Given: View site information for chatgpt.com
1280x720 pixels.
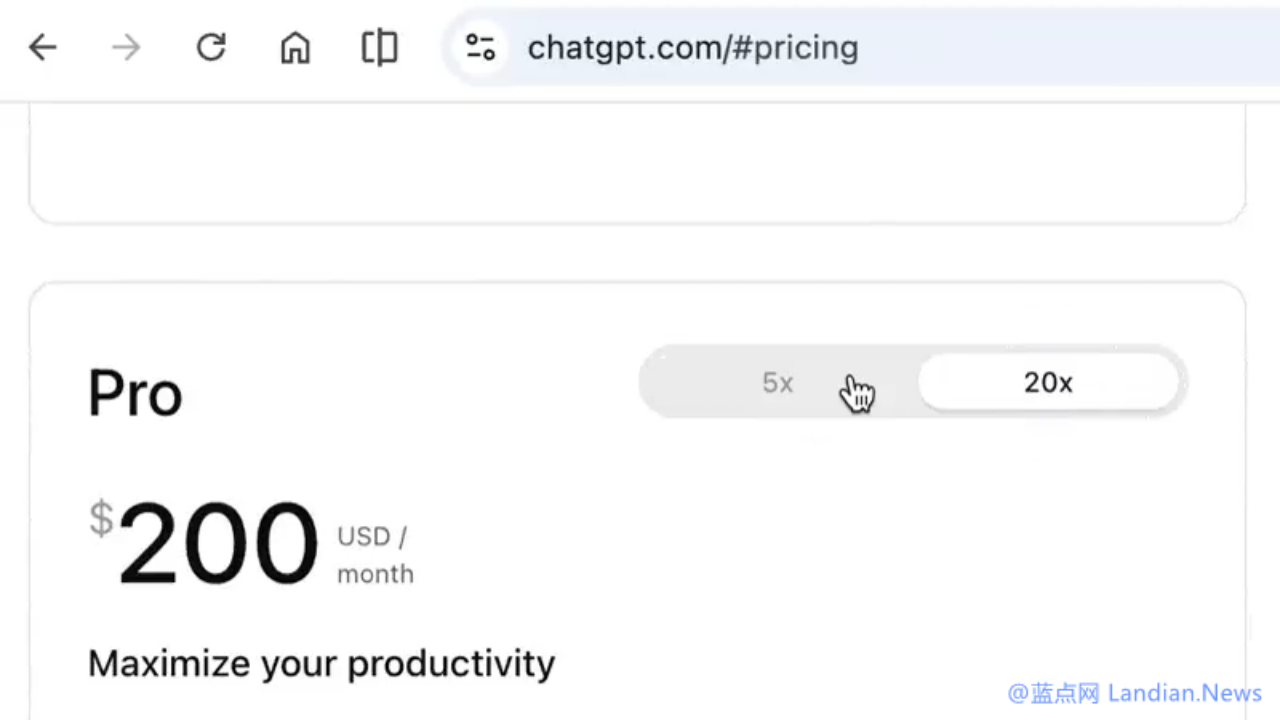Looking at the screenshot, I should (480, 47).
